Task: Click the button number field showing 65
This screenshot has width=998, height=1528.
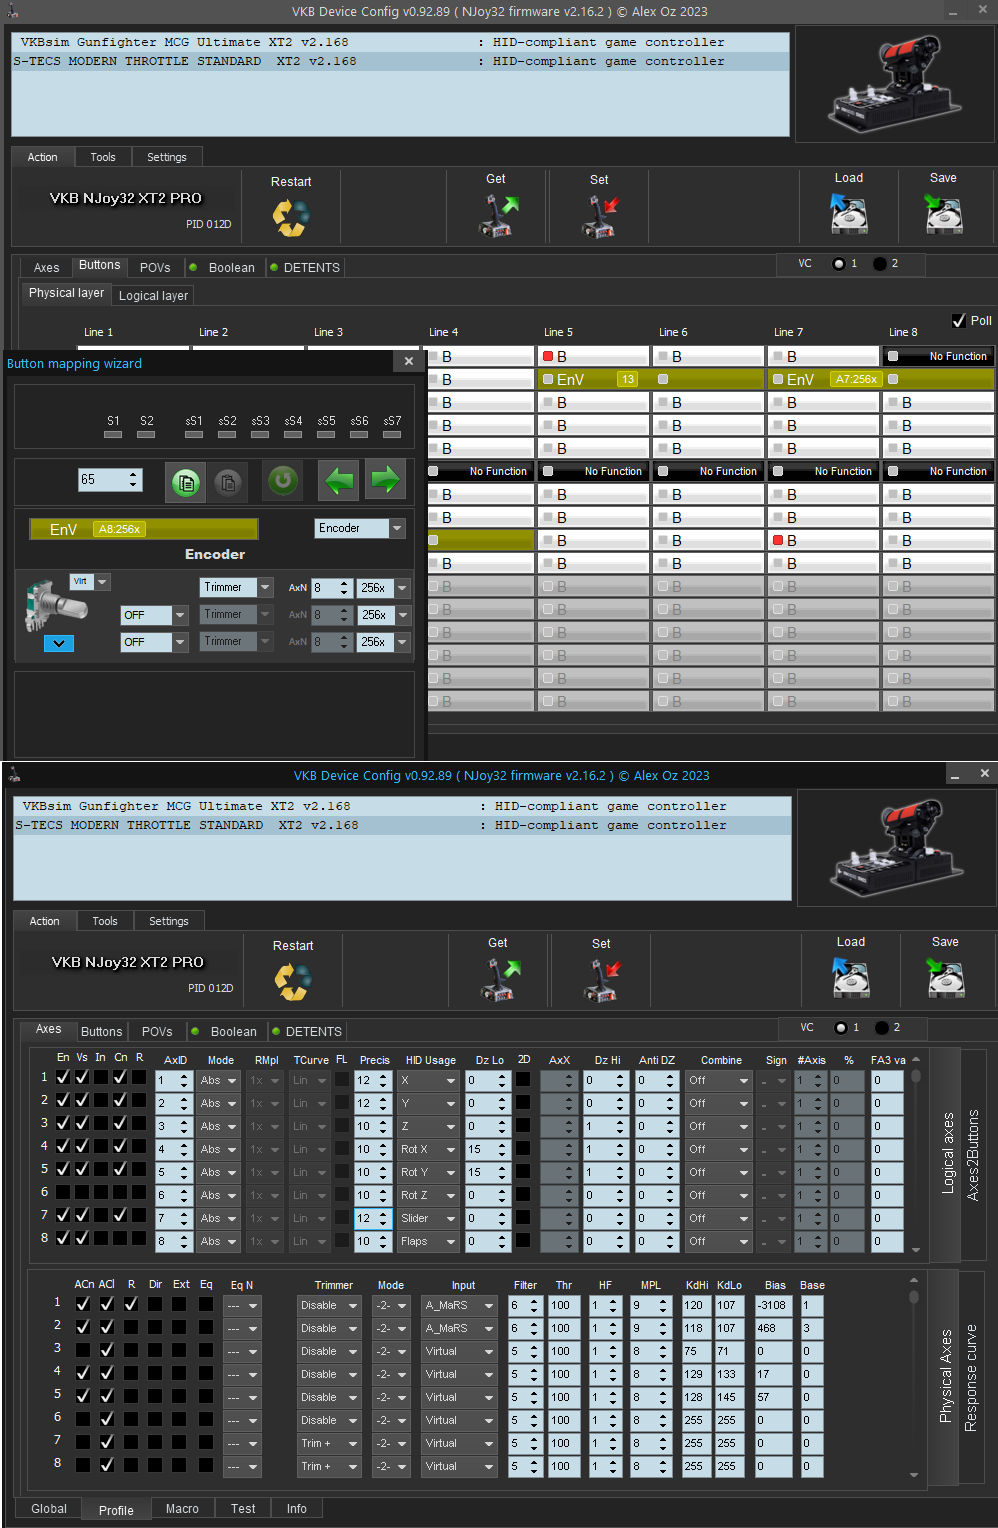Action: (110, 480)
